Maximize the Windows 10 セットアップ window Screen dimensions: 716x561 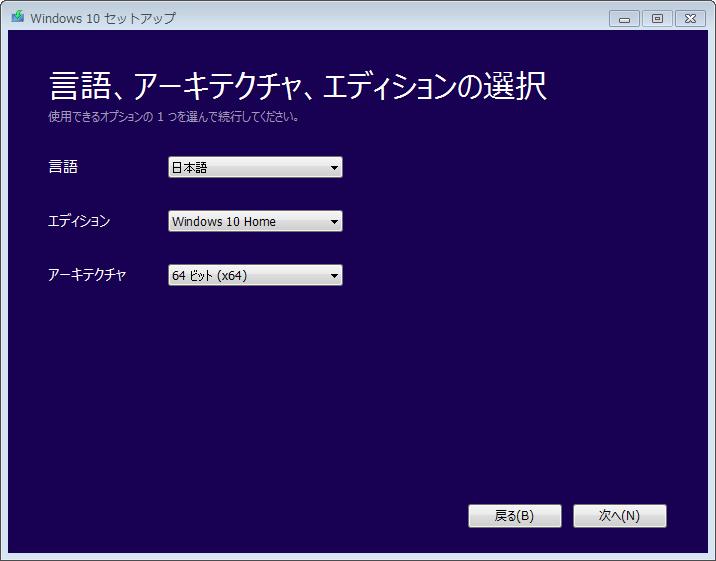pyautogui.click(x=657, y=19)
